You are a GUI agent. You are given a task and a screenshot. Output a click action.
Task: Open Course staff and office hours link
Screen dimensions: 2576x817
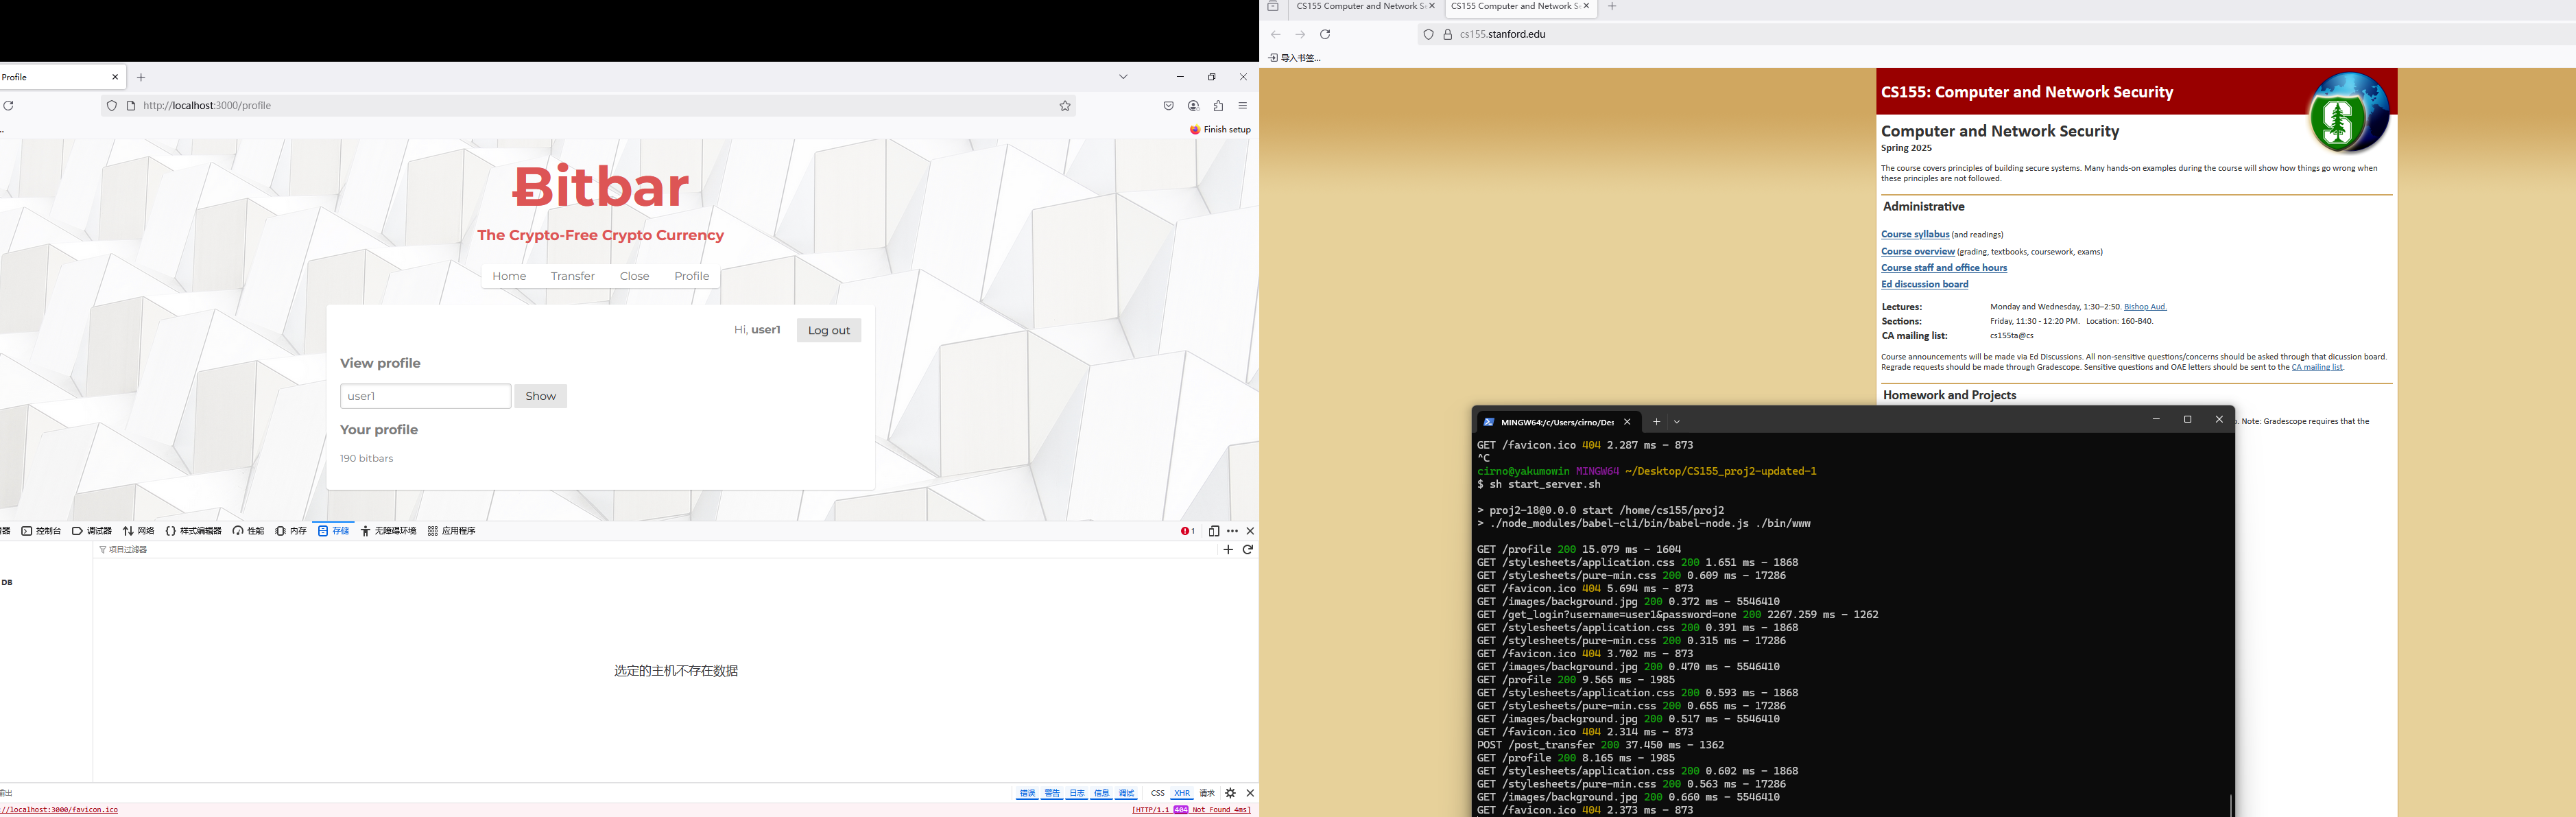pos(1944,268)
